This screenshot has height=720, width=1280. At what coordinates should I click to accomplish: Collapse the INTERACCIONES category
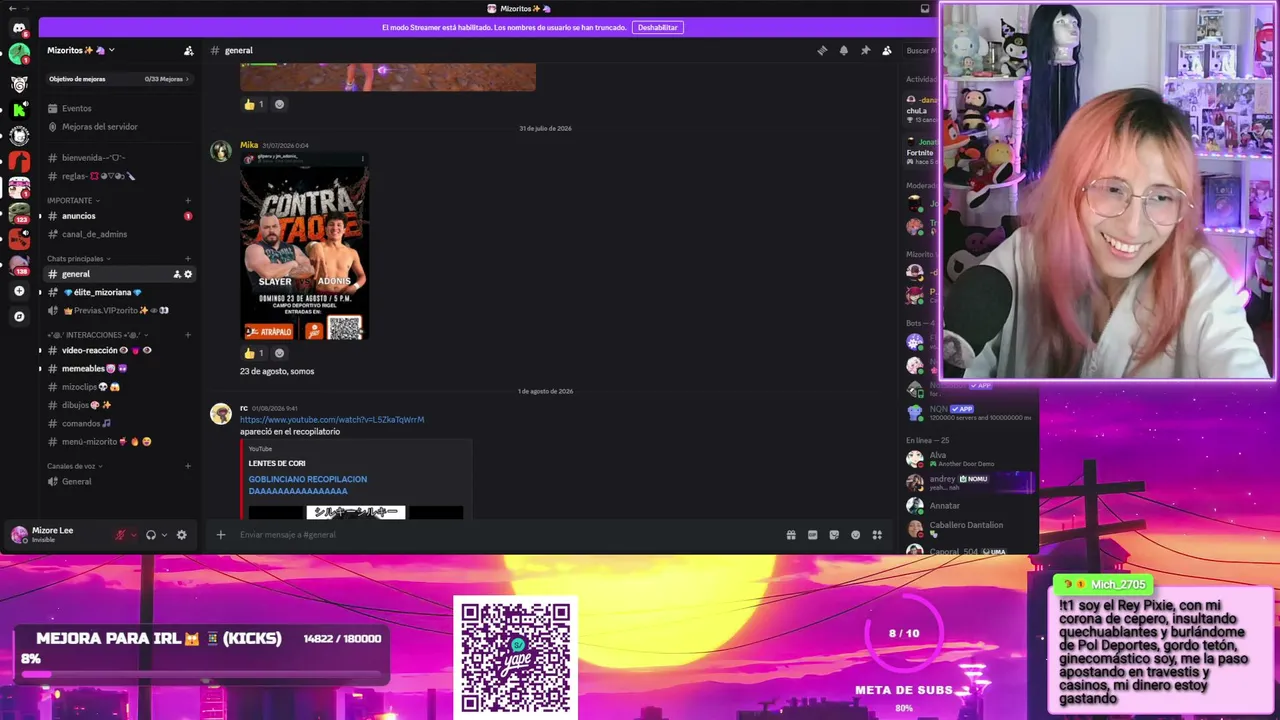97,335
